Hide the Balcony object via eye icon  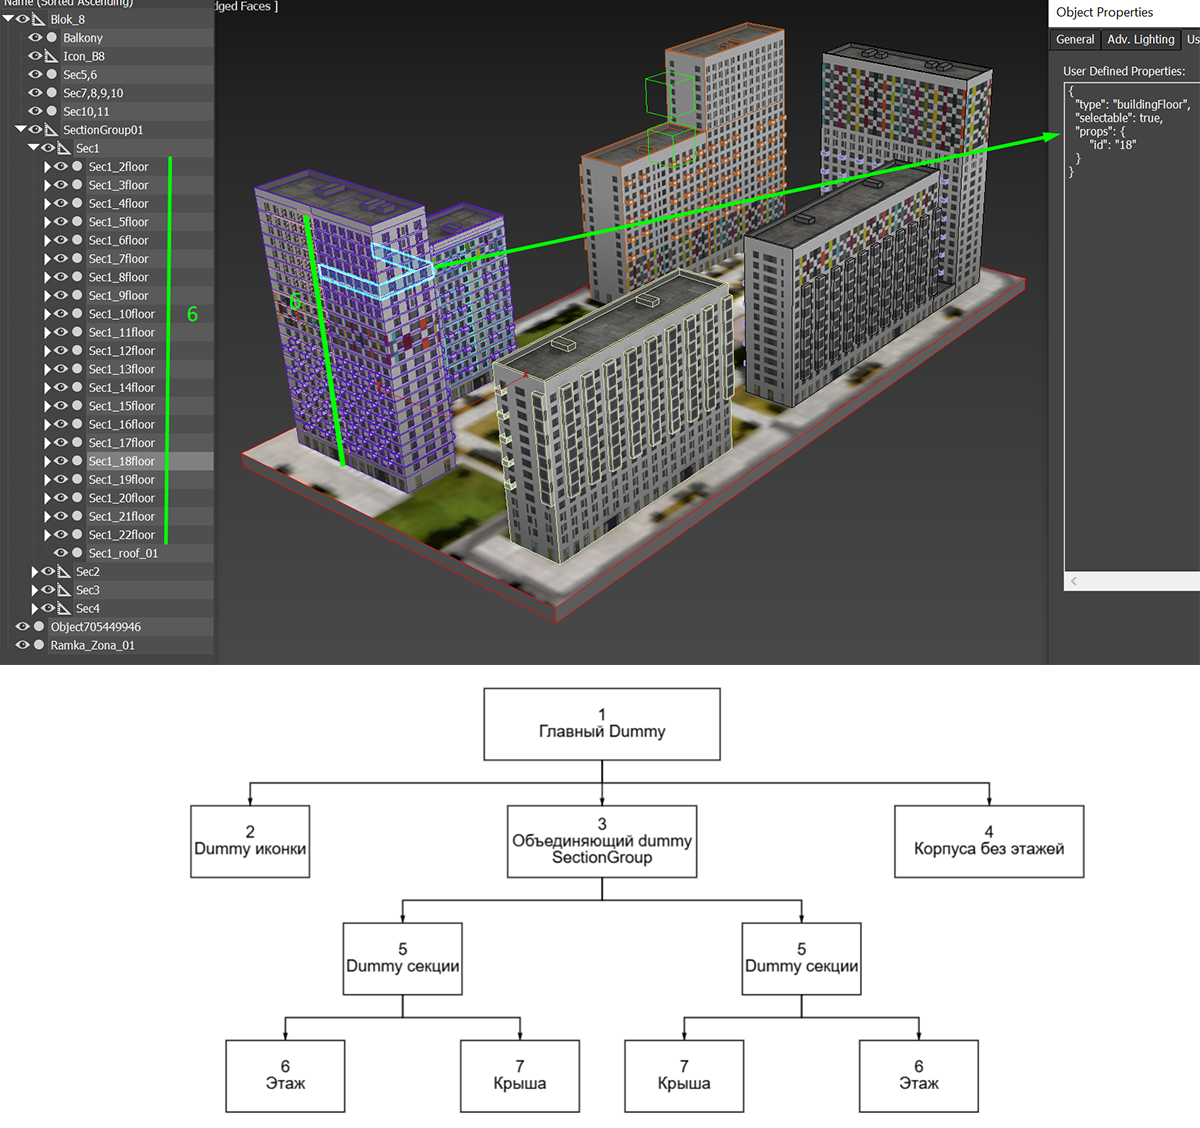[x=36, y=38]
